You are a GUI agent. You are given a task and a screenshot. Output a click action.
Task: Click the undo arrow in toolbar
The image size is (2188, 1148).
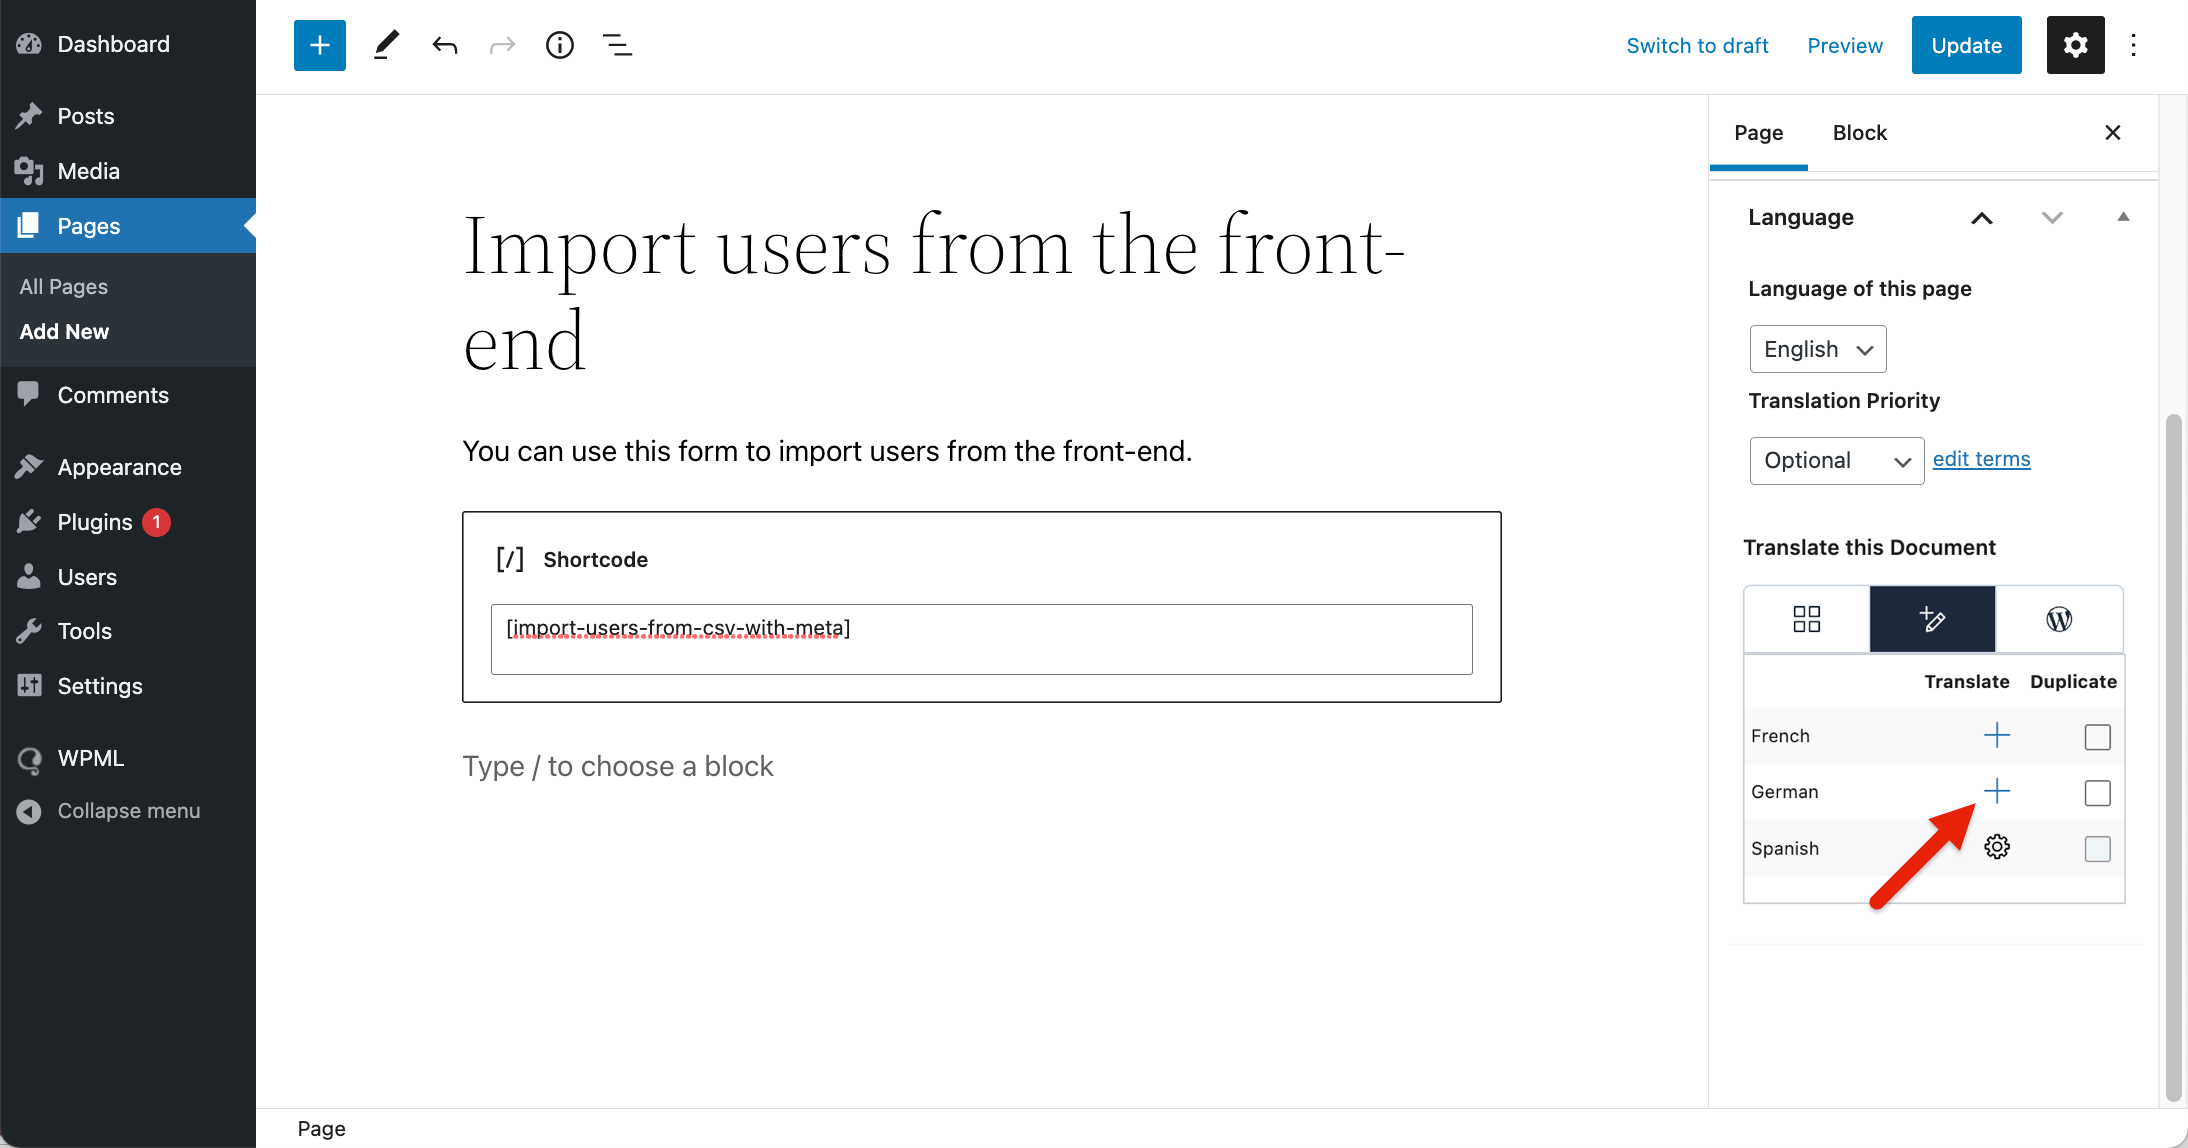click(445, 45)
